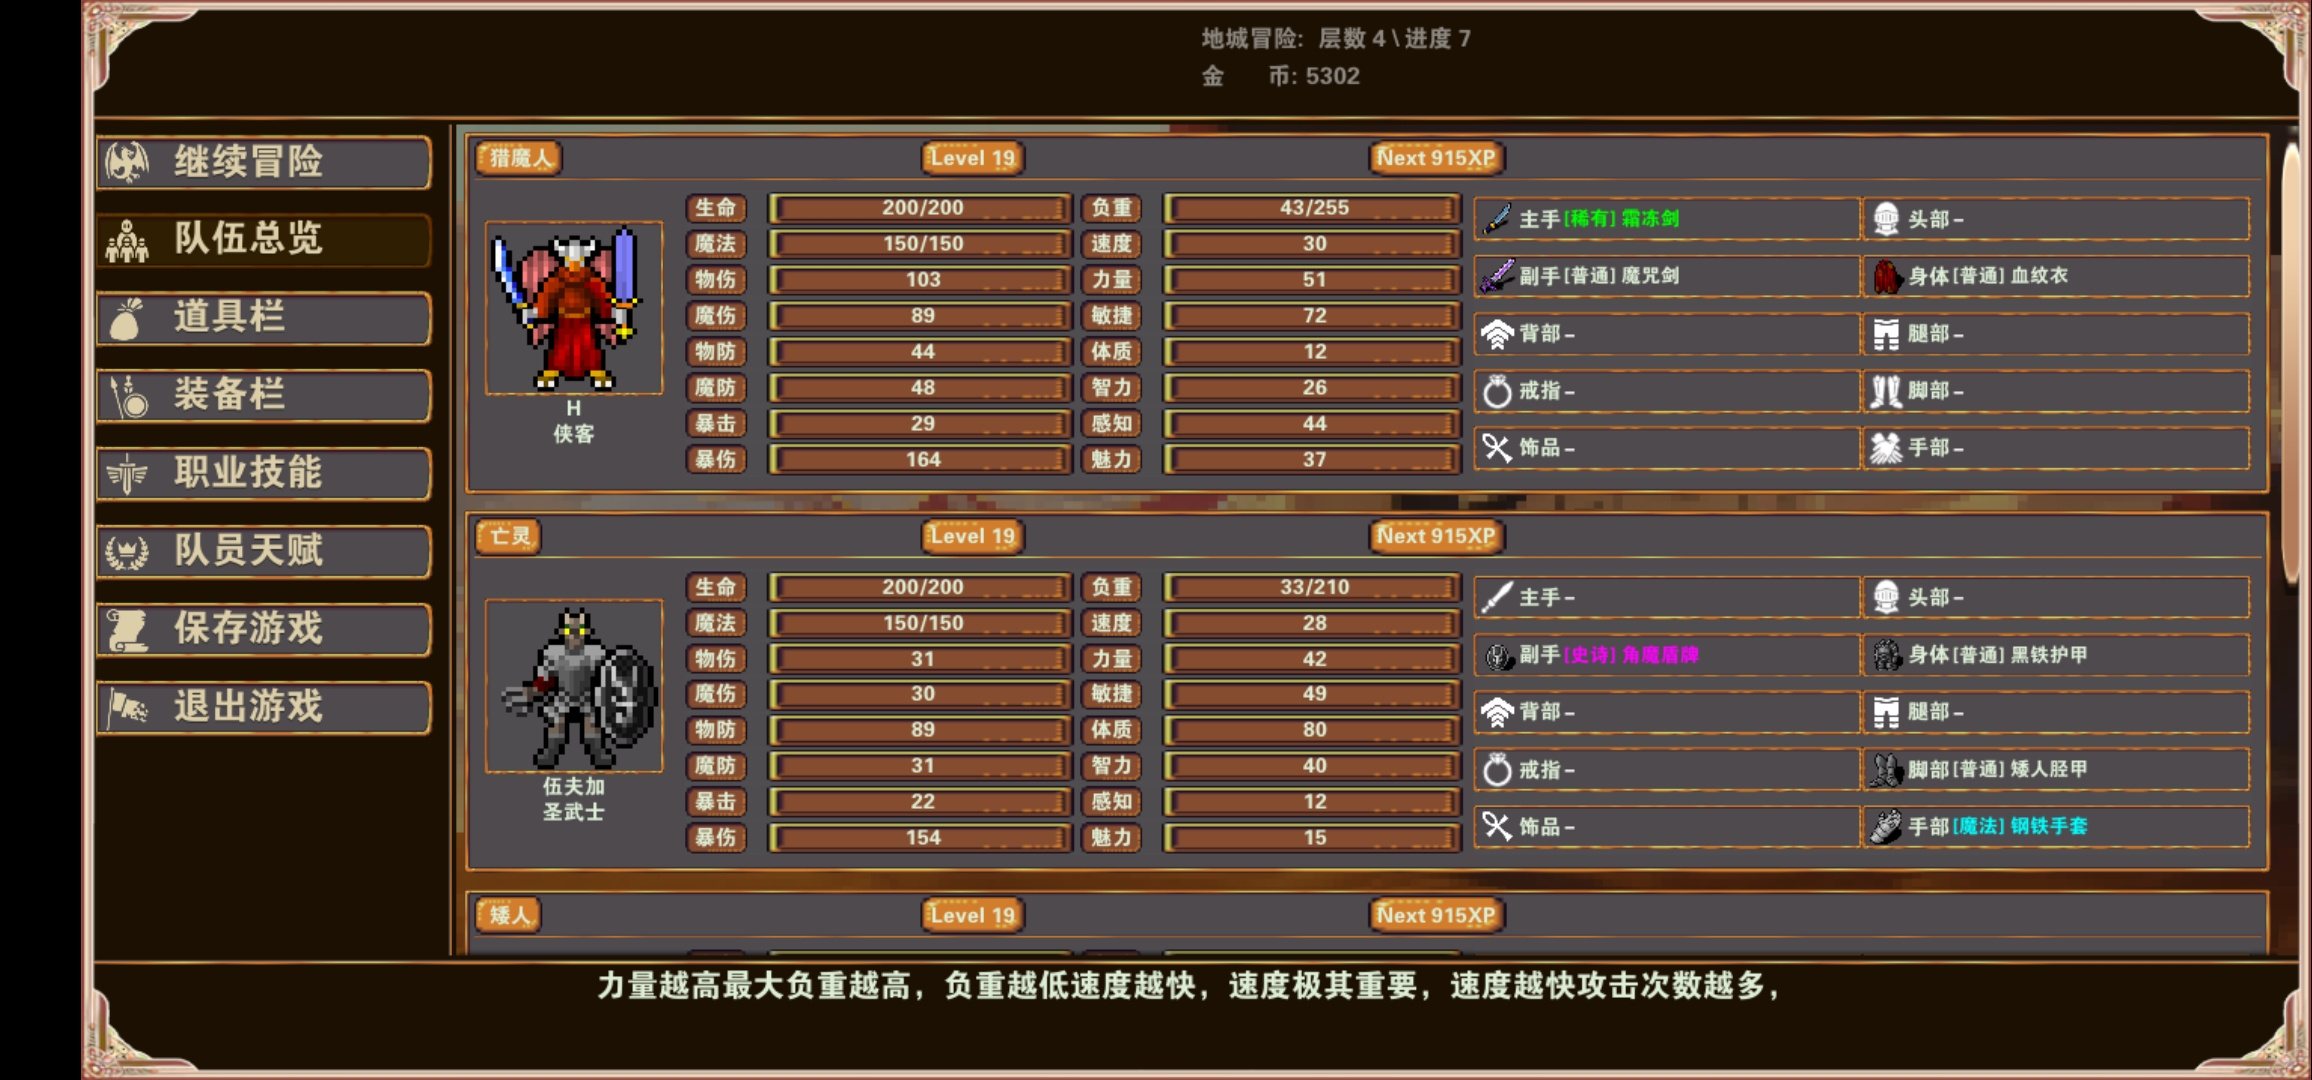Click the winged sword icon beside 职业技能
Screen dimensions: 2312x1080
point(128,474)
